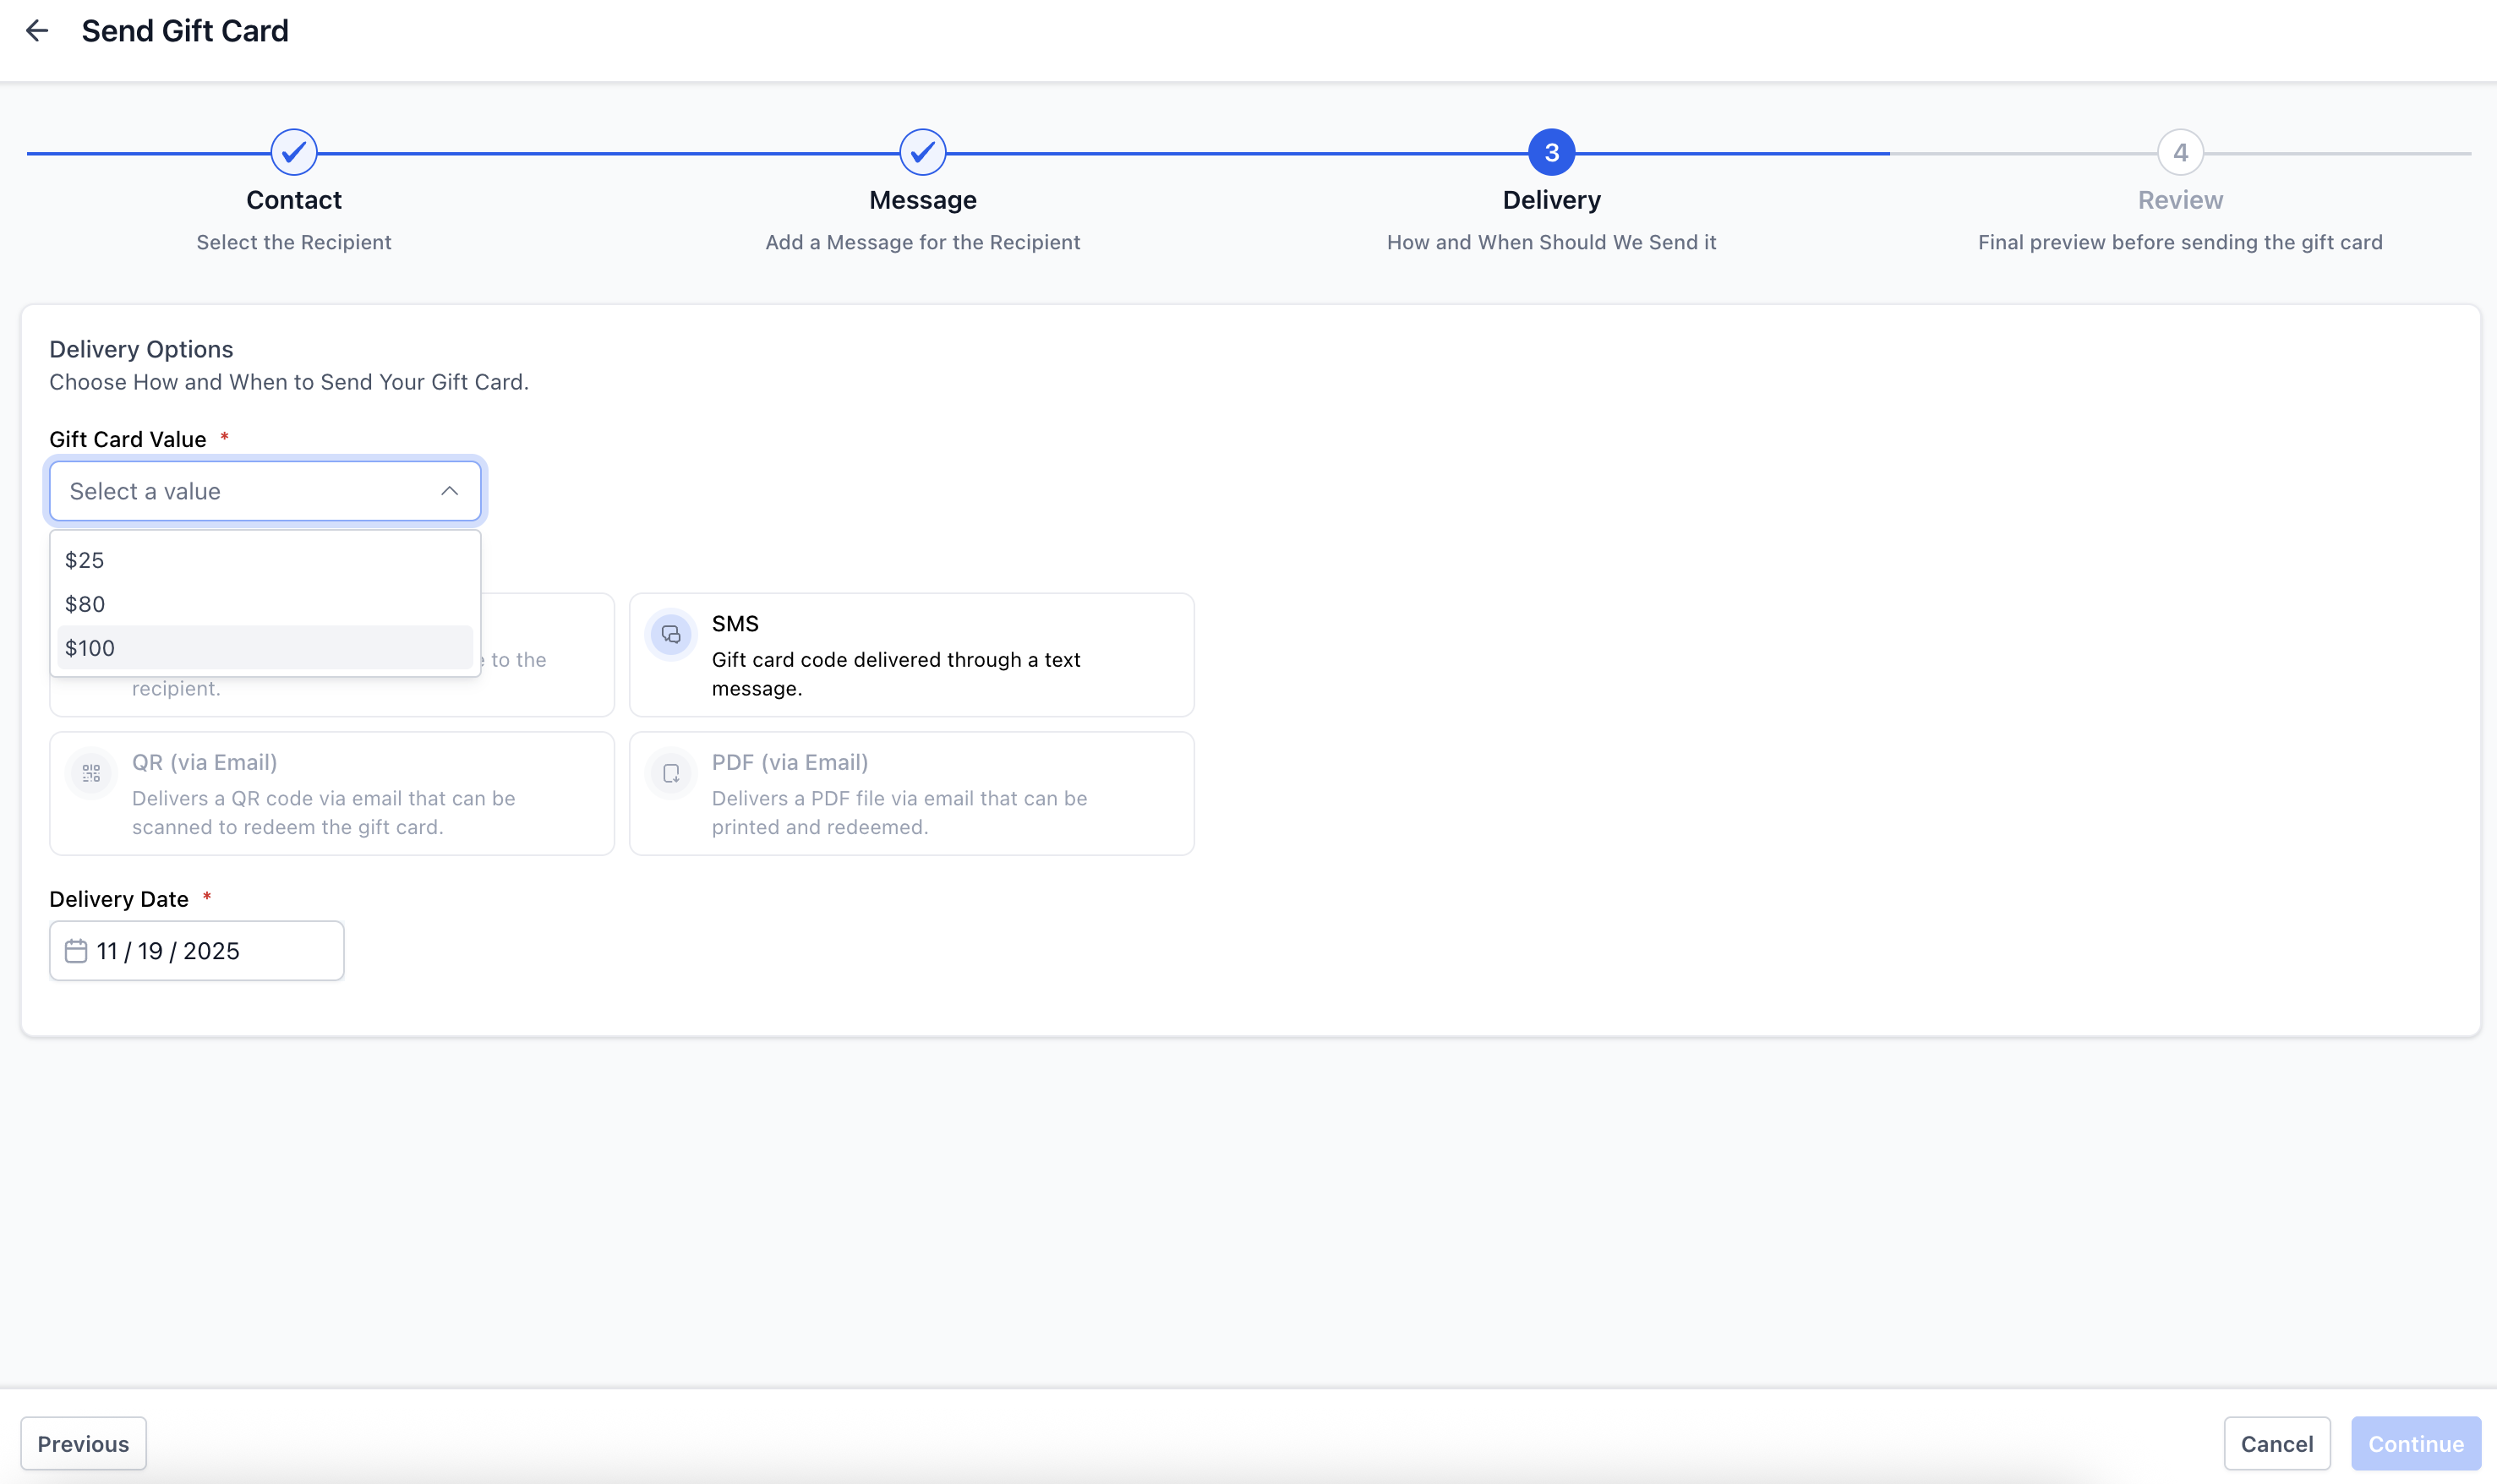Screen dimensions: 2497x1484
Task: Click the Delivery Date input field
Action: tap(210, 951)
